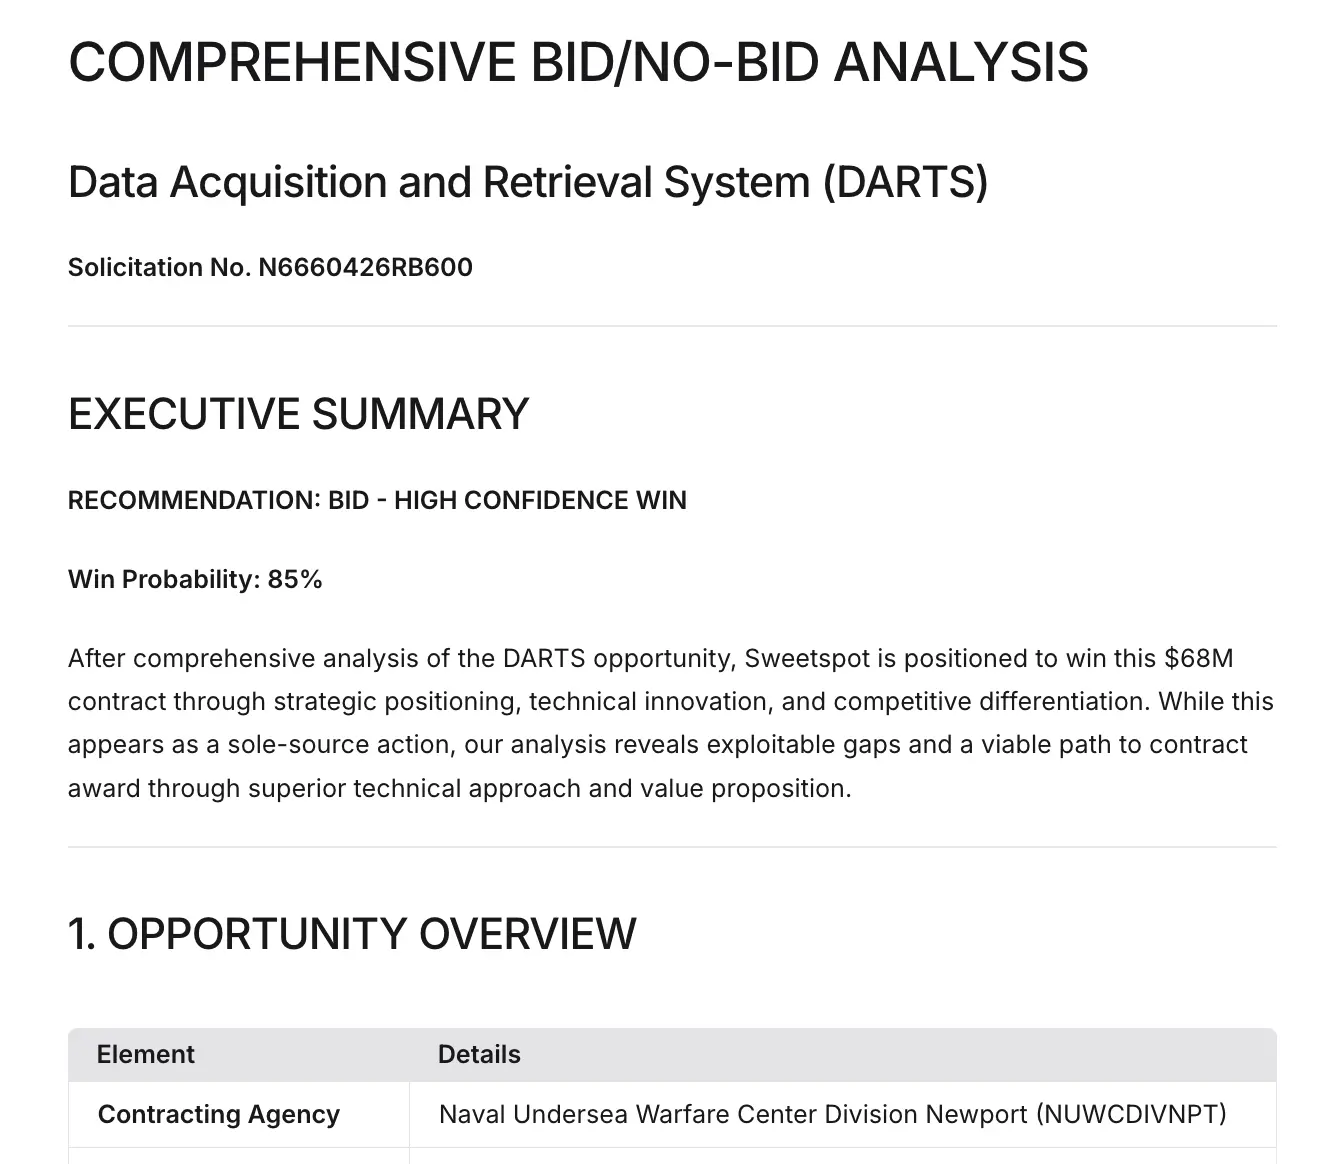The height and width of the screenshot is (1164, 1340).
Task: Click the horizontal divider above Opportunity Overview
Action: 672,847
